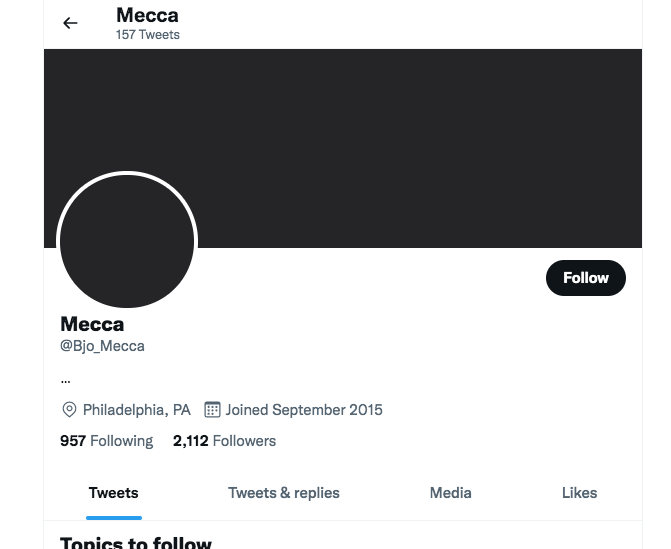Image resolution: width=671 pixels, height=549 pixels.
Task: Open the 2,112 Followers list
Action: [x=224, y=441]
